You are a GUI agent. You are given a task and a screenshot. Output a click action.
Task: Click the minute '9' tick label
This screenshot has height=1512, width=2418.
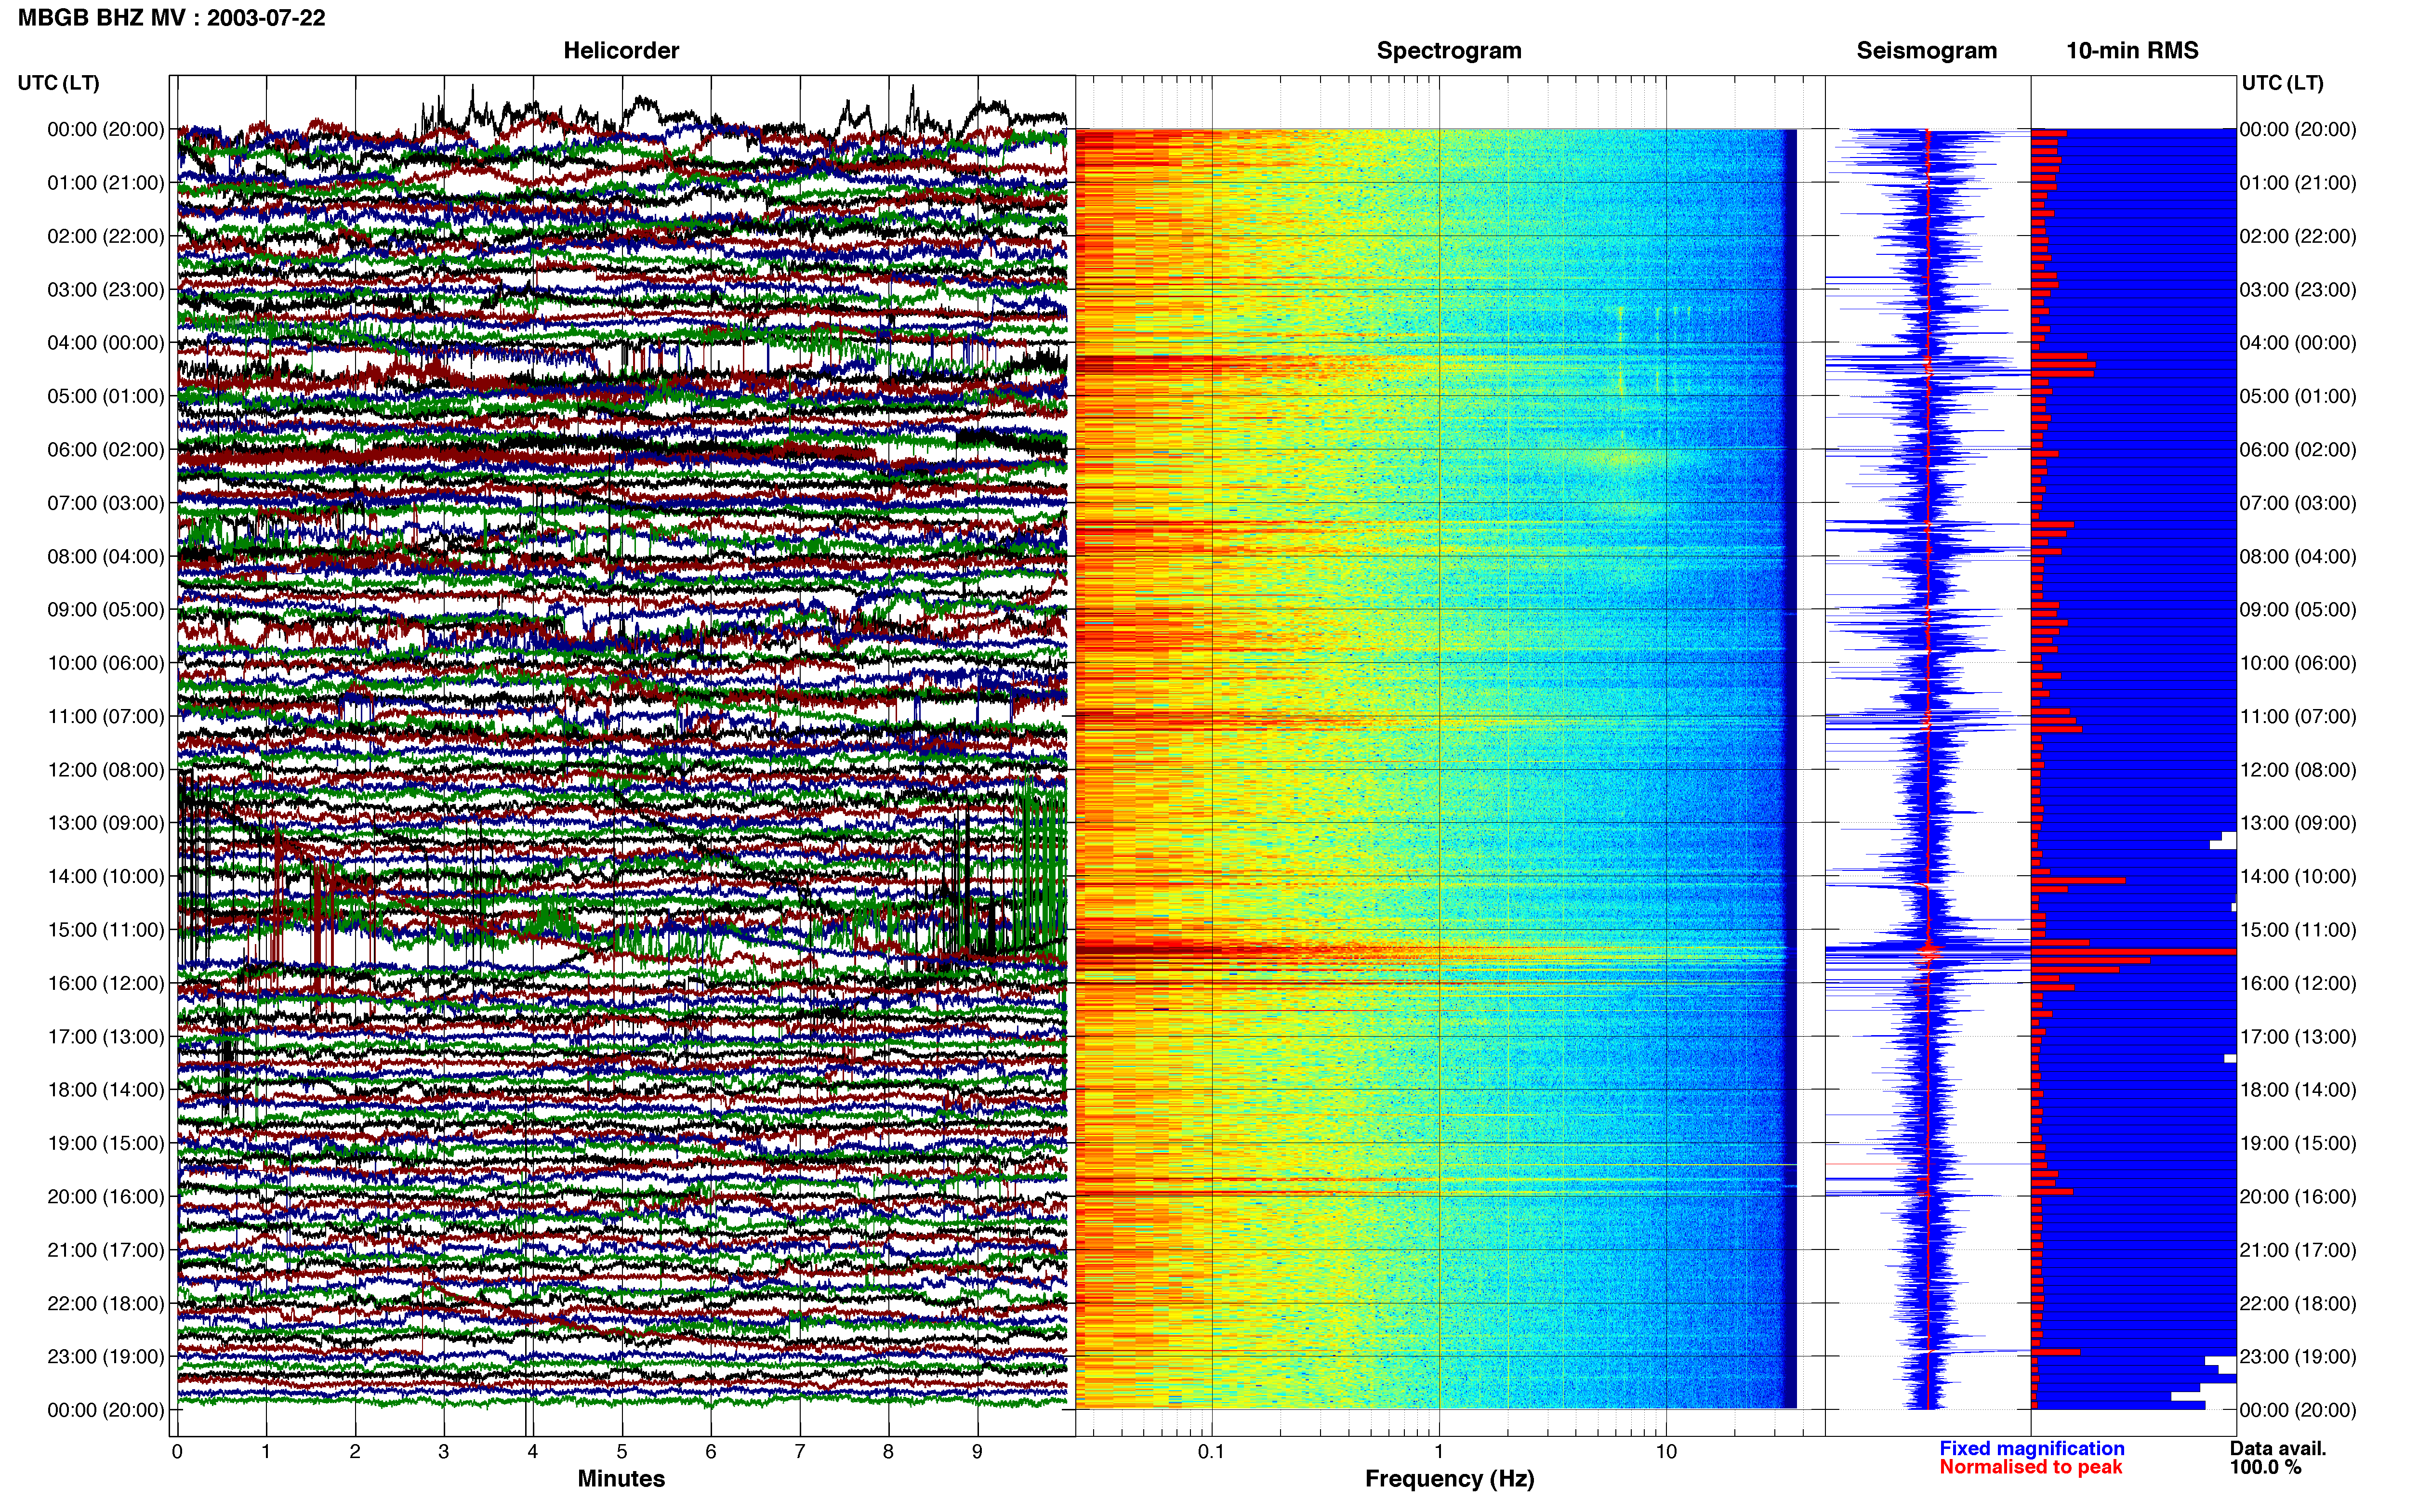[977, 1451]
